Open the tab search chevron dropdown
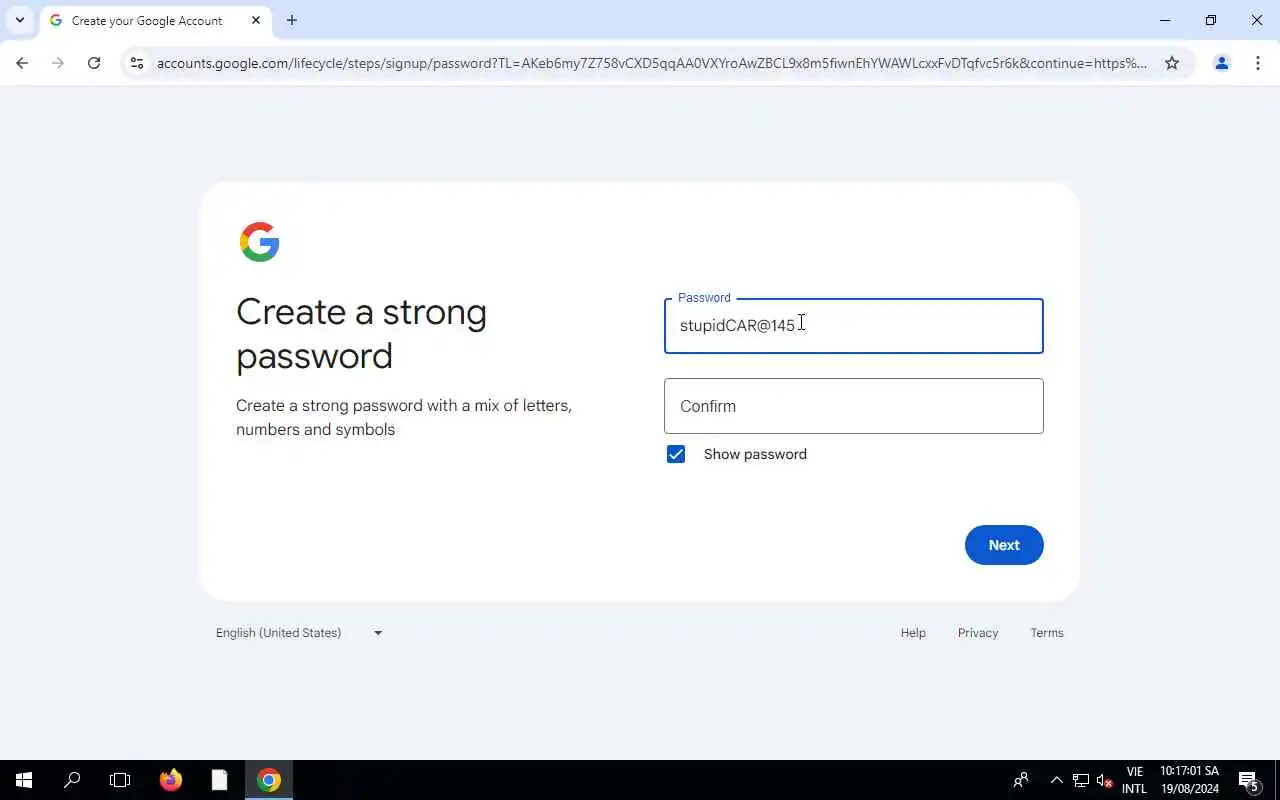Viewport: 1280px width, 800px height. pos(20,20)
